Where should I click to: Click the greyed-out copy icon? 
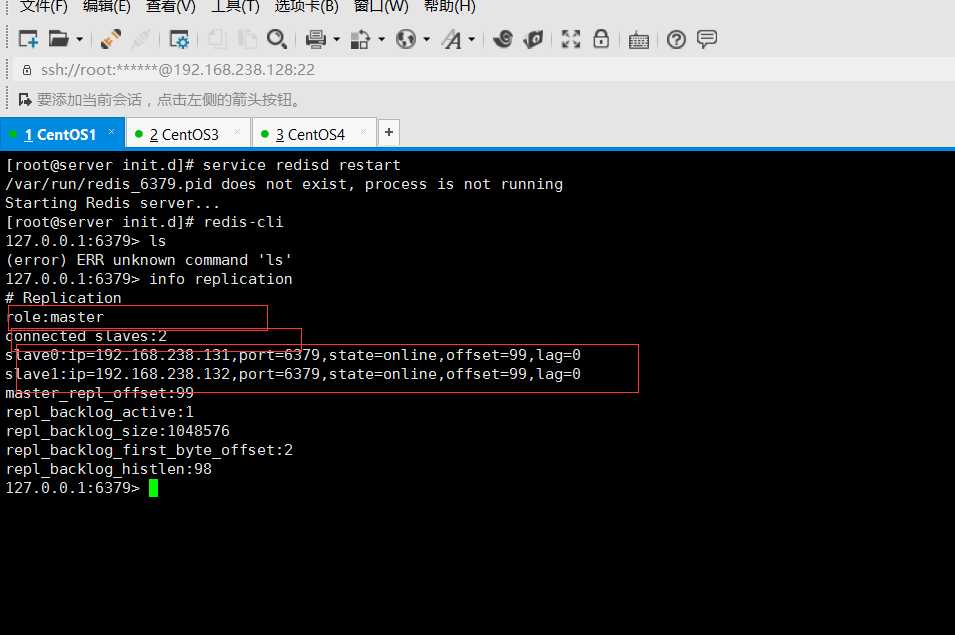[x=217, y=40]
